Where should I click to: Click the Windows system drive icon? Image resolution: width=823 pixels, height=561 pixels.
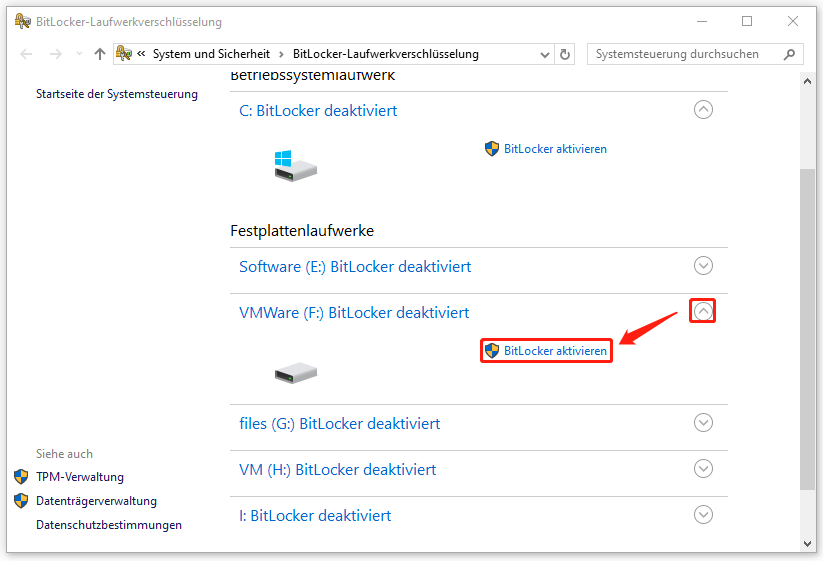296,166
